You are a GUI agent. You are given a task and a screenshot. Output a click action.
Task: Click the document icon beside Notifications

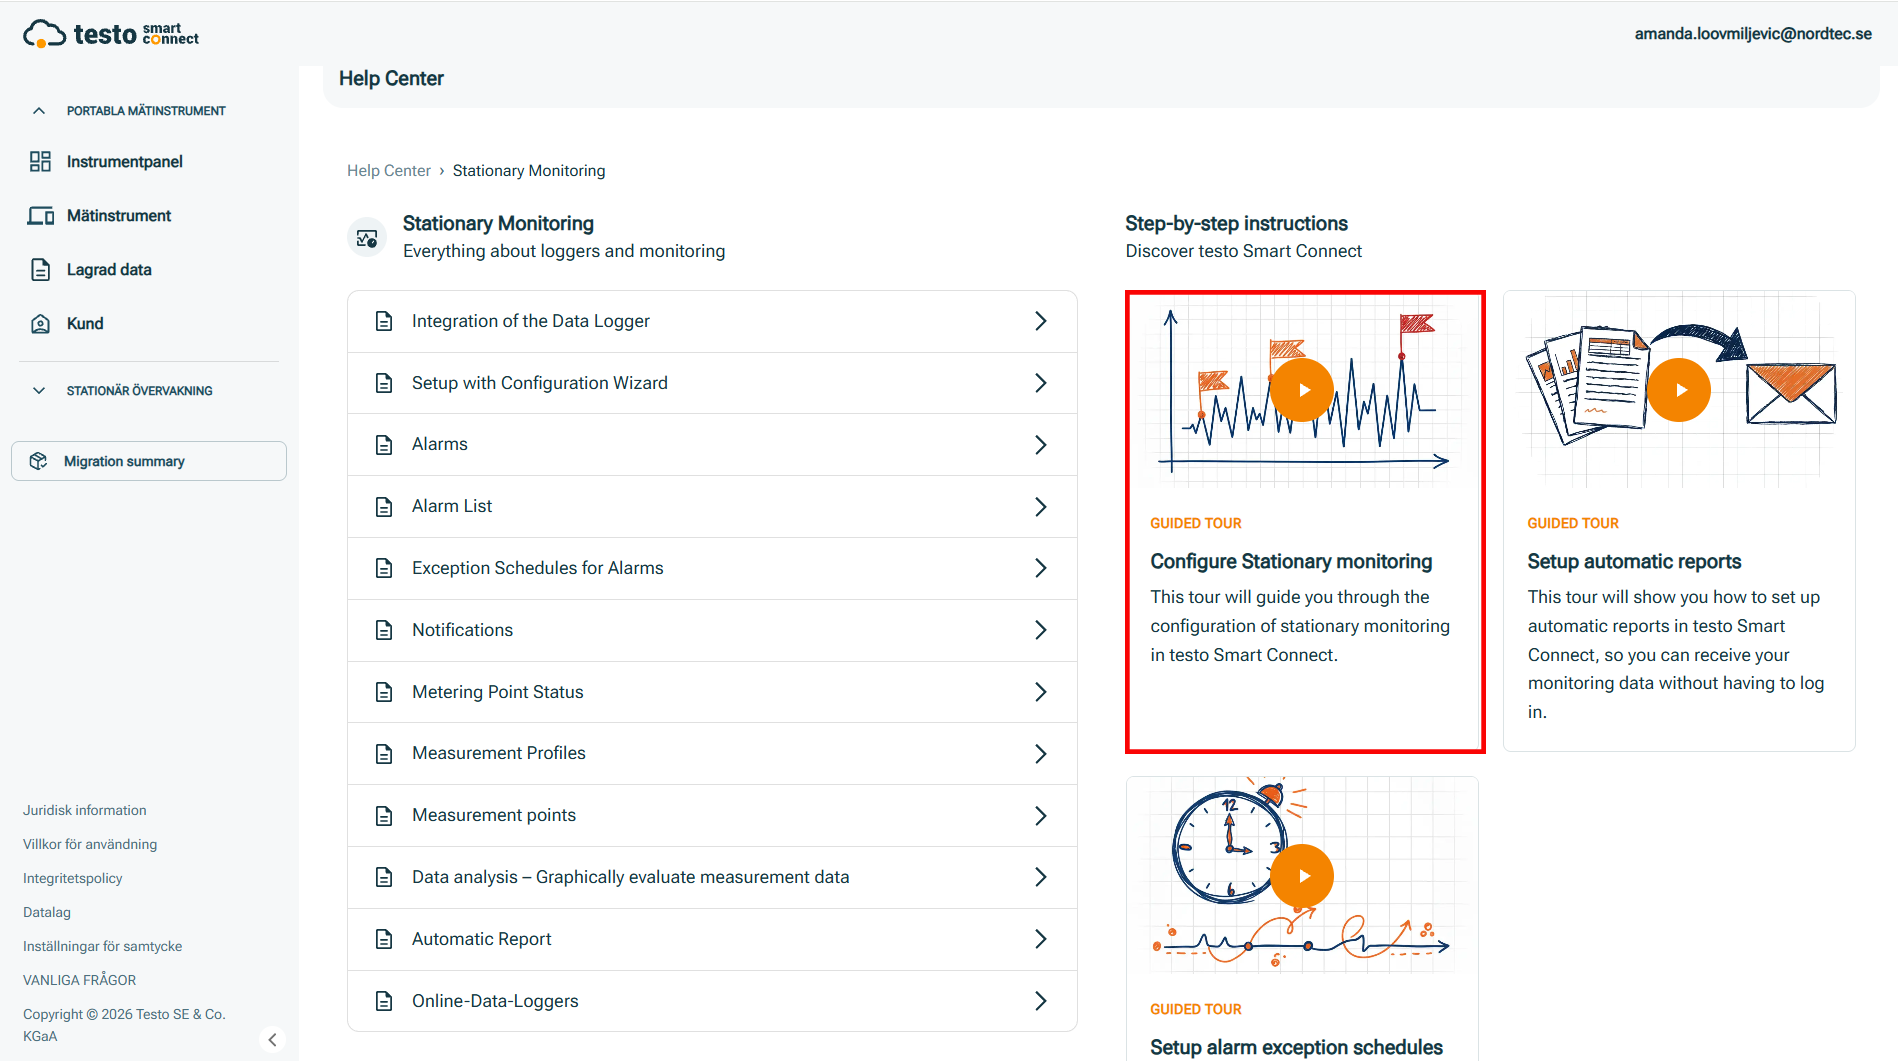click(383, 630)
